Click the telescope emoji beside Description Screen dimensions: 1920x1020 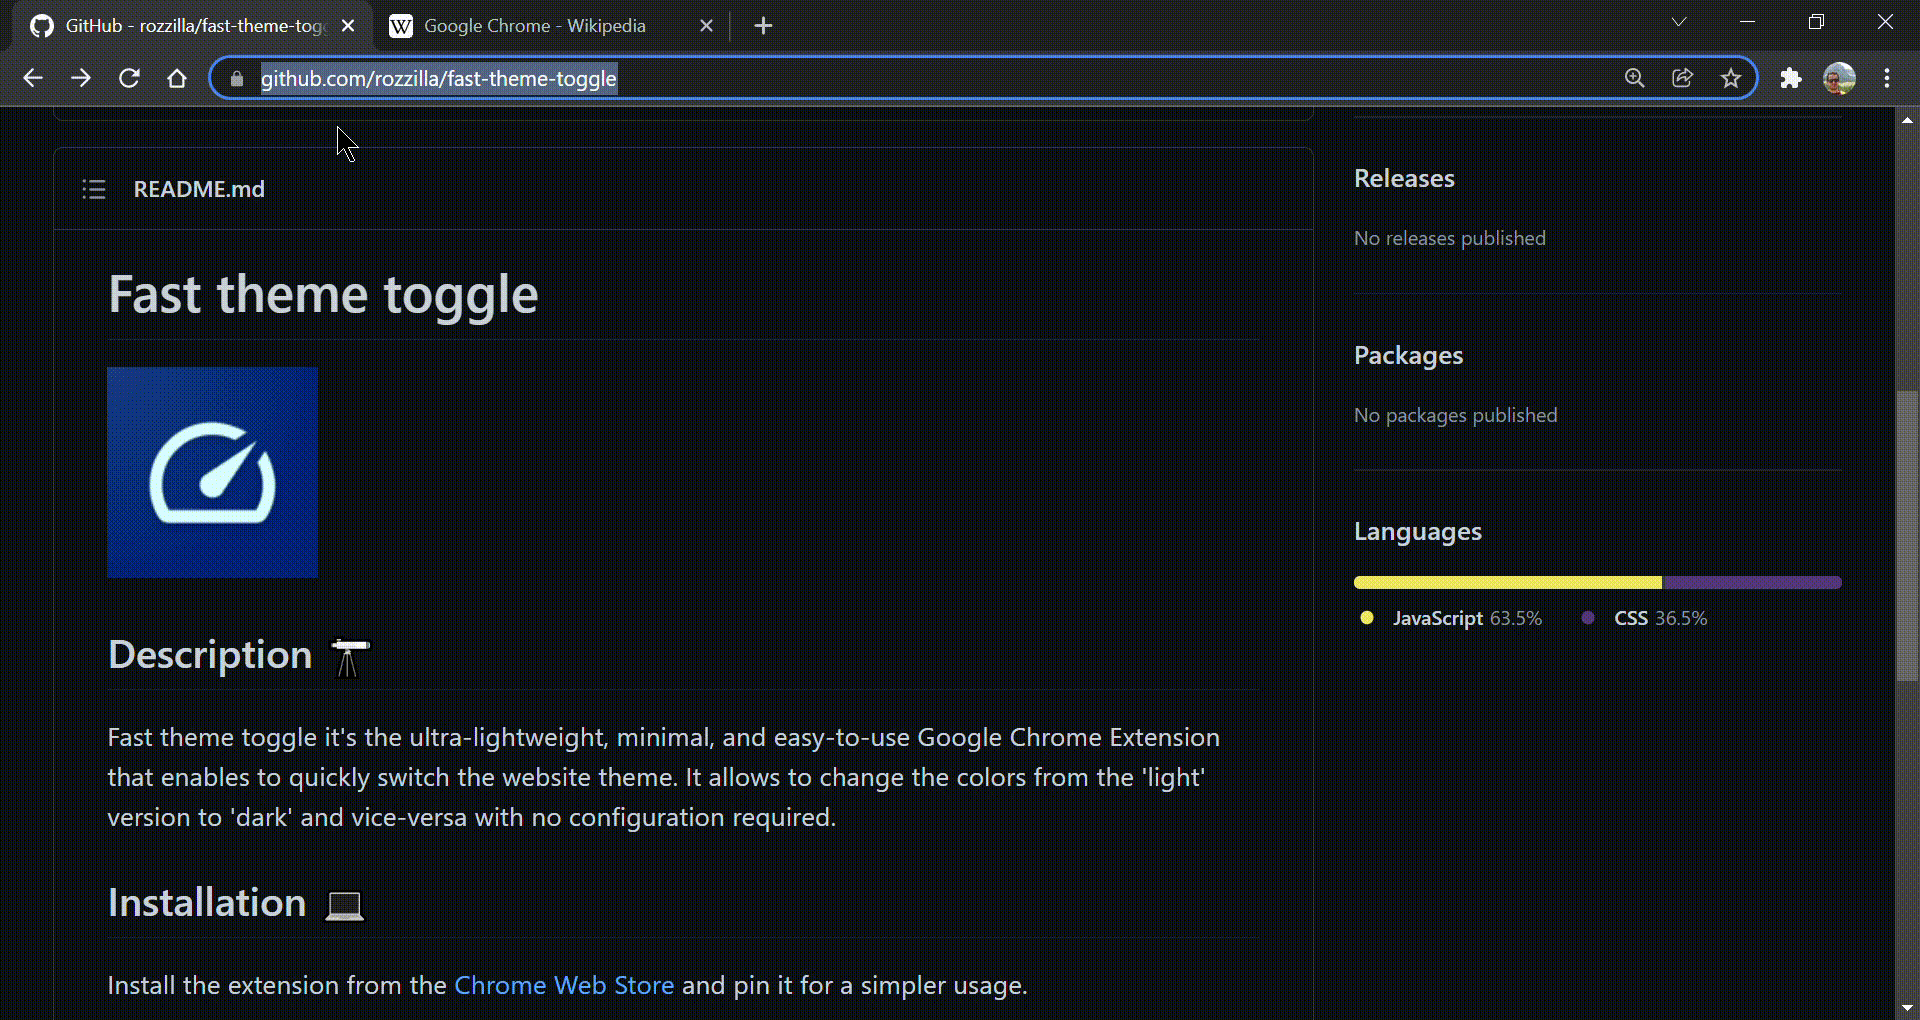(x=350, y=657)
